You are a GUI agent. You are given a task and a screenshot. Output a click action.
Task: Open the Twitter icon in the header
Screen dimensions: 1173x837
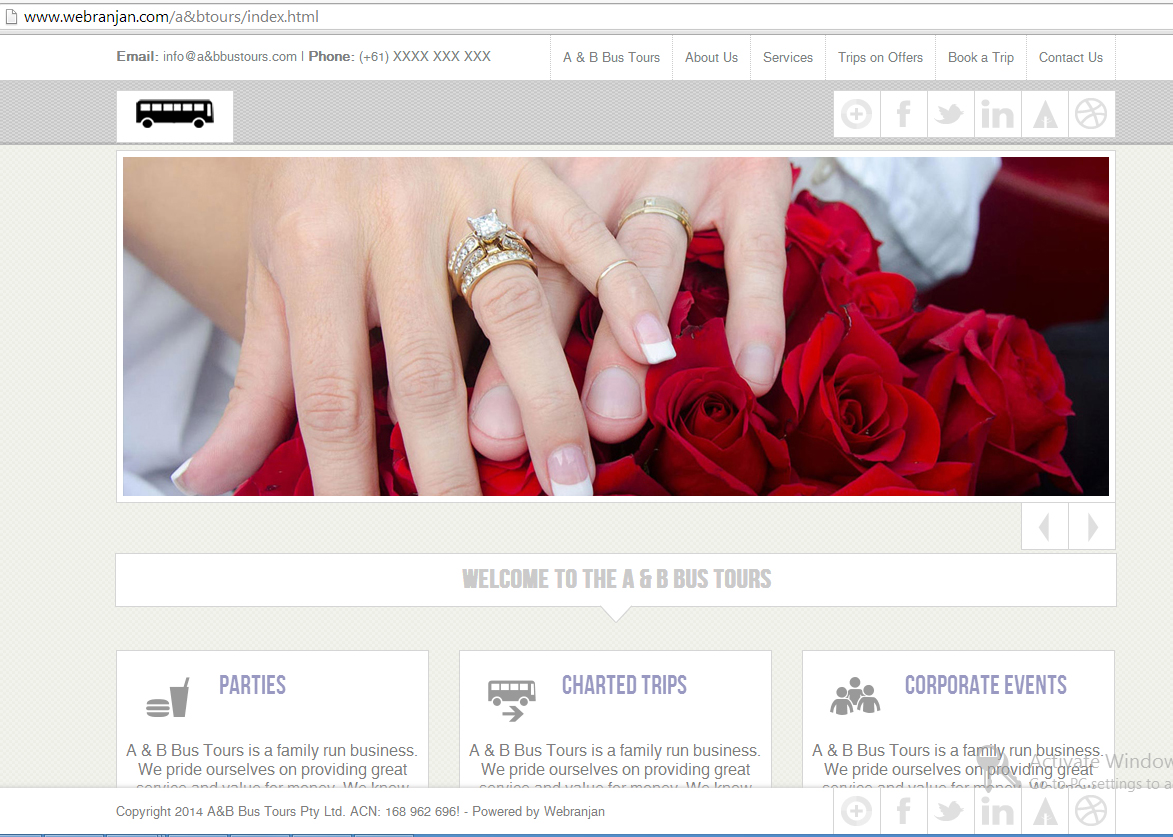pyautogui.click(x=950, y=114)
